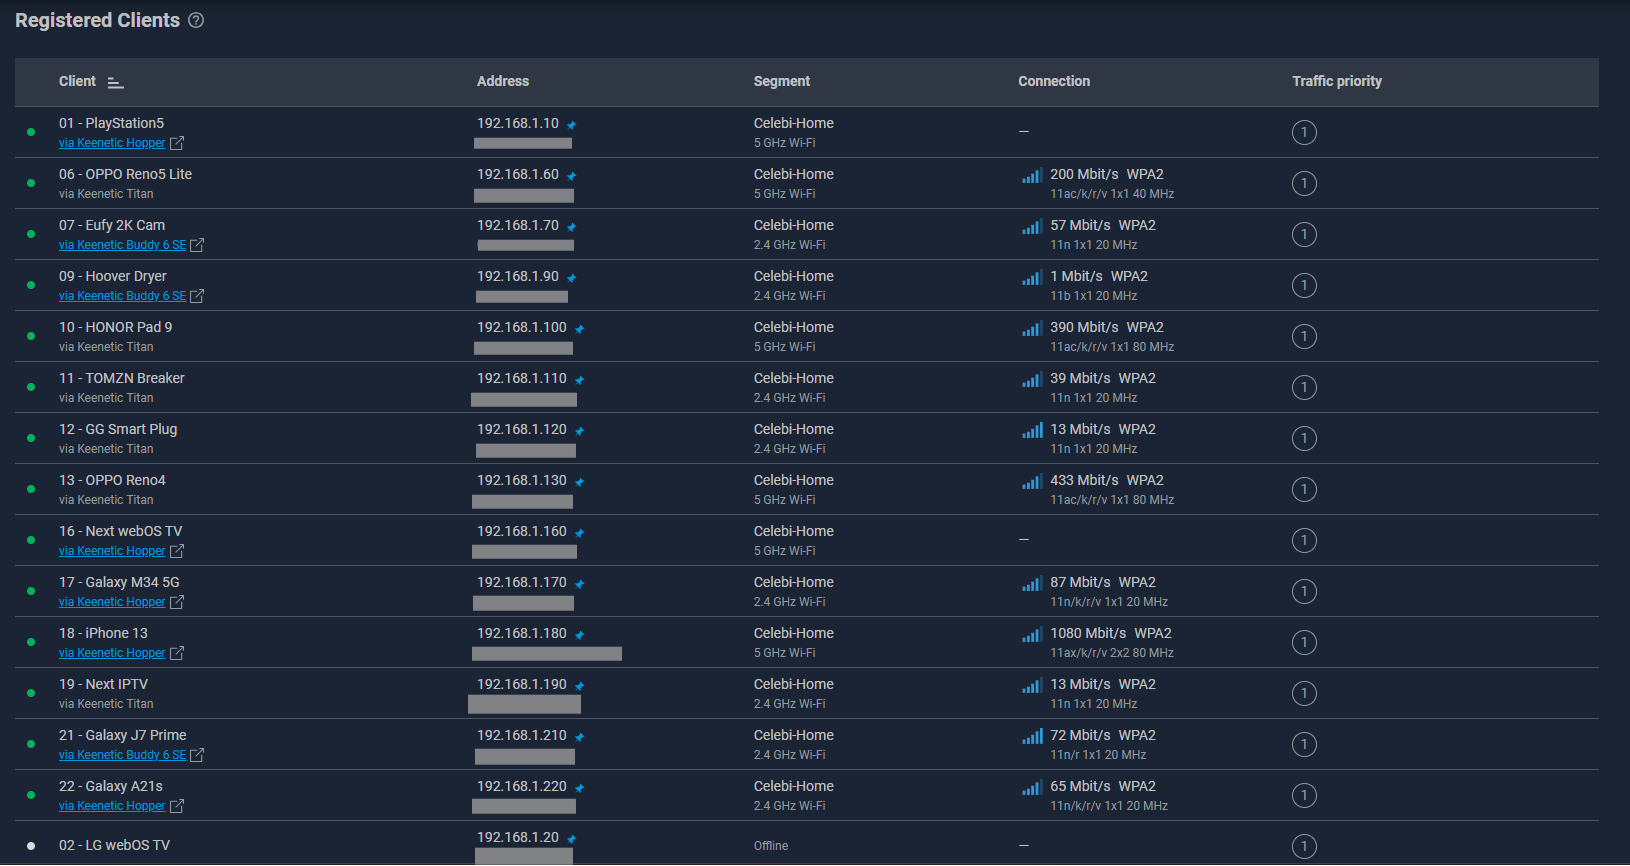Select client 02 - LG webOS TV
The height and width of the screenshot is (866, 1630).
tap(114, 845)
